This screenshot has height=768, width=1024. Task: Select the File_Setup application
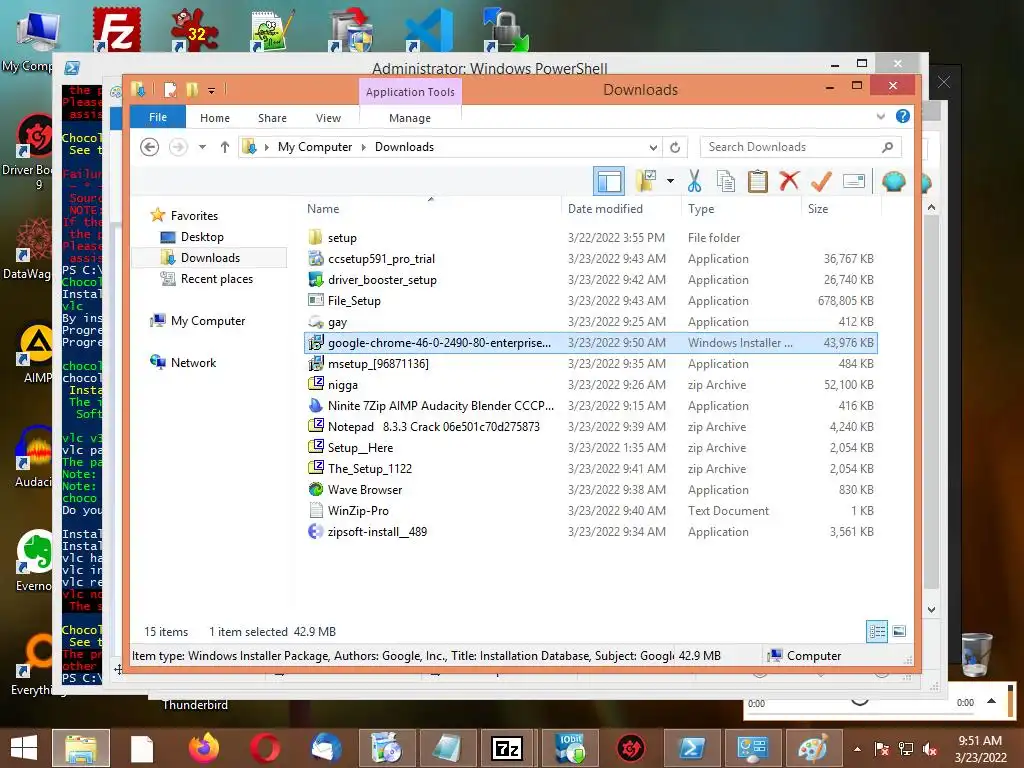coord(591,300)
